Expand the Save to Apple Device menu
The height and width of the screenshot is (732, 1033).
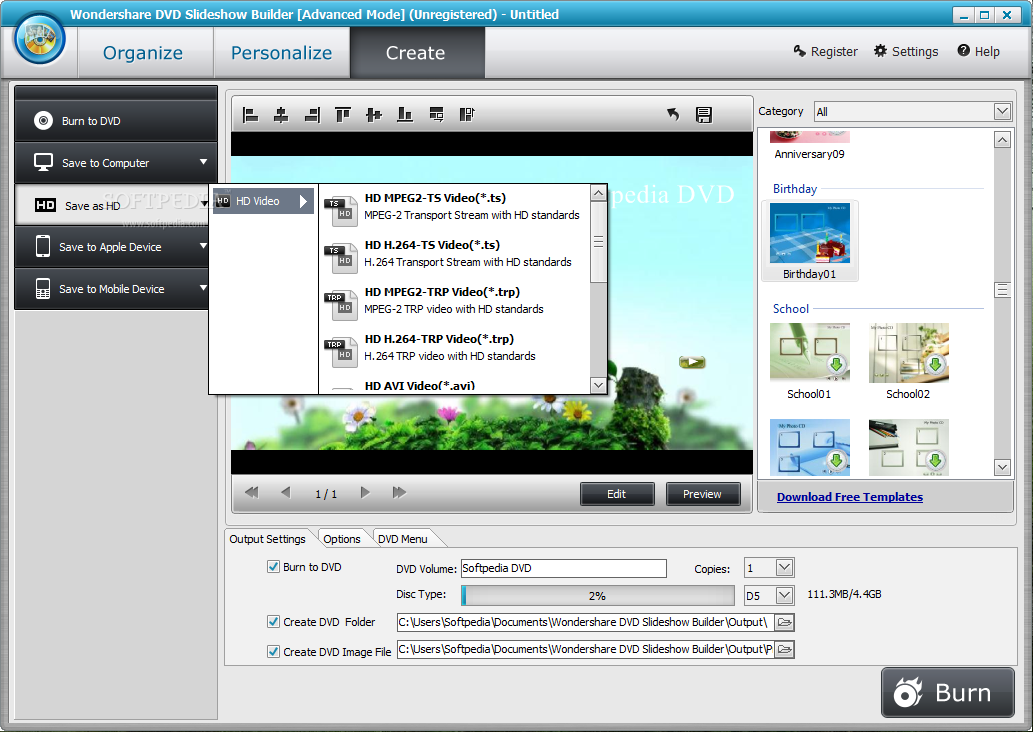(x=204, y=246)
